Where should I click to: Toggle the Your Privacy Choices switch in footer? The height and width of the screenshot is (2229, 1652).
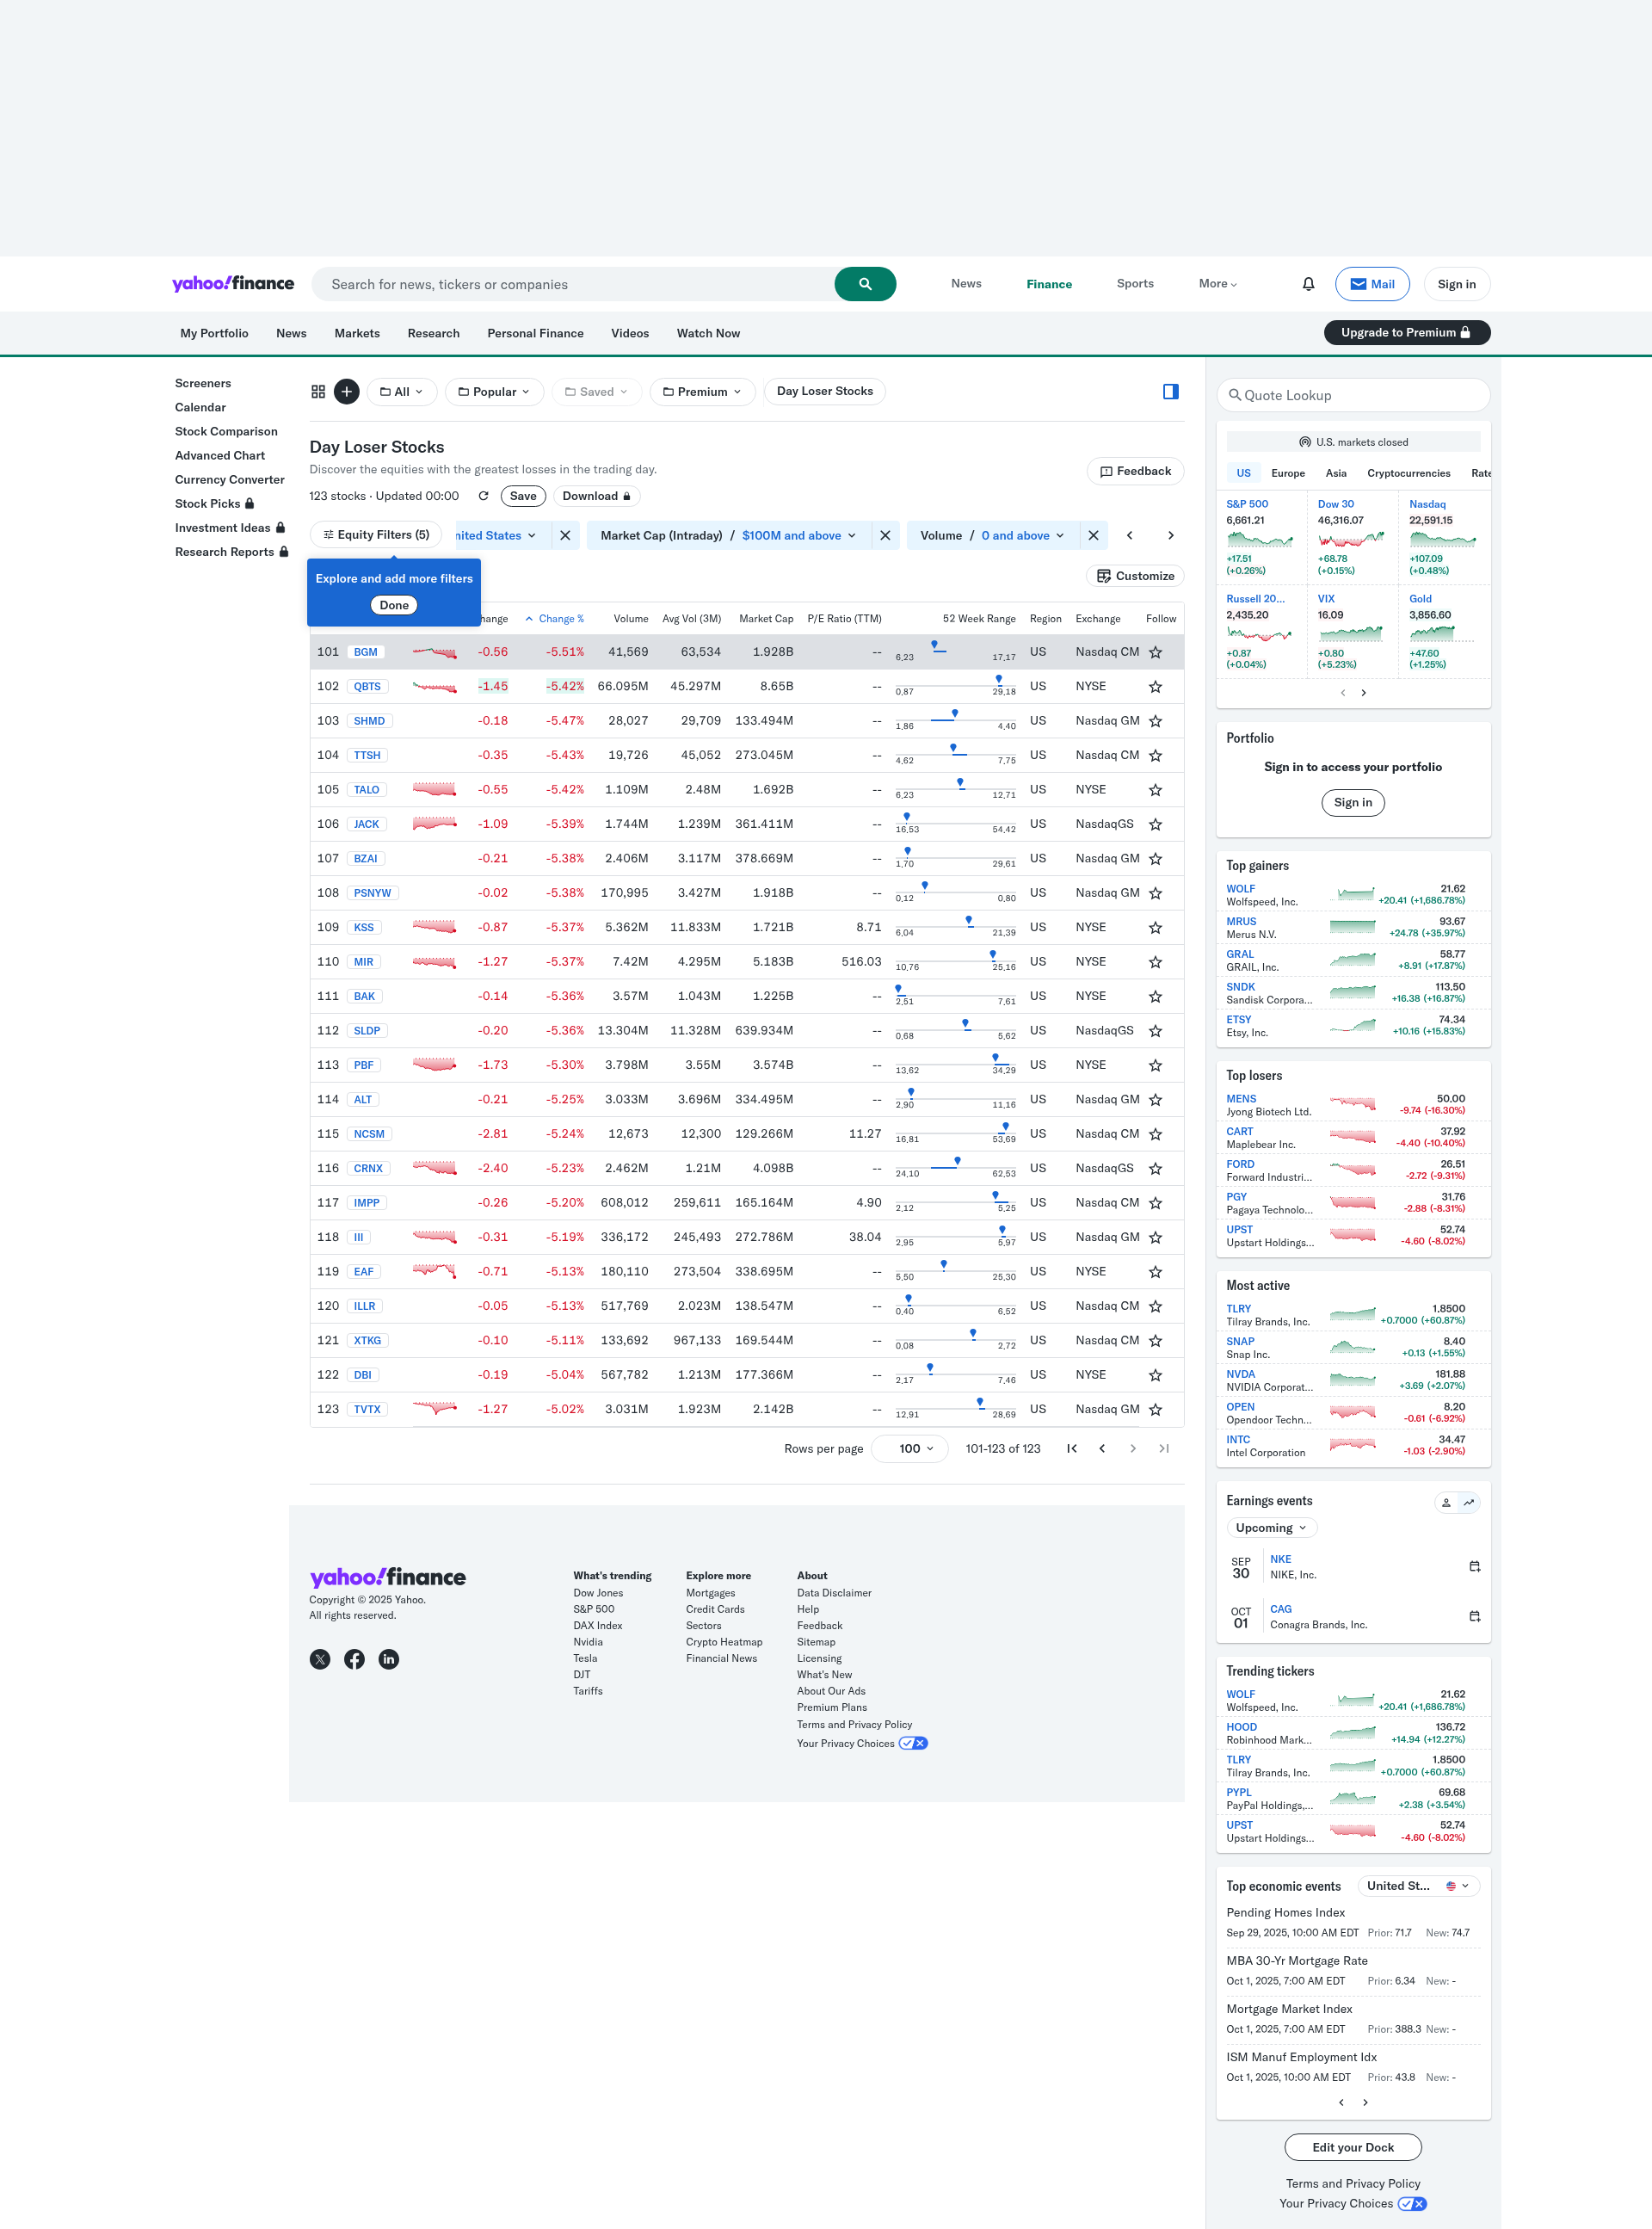click(x=912, y=1743)
